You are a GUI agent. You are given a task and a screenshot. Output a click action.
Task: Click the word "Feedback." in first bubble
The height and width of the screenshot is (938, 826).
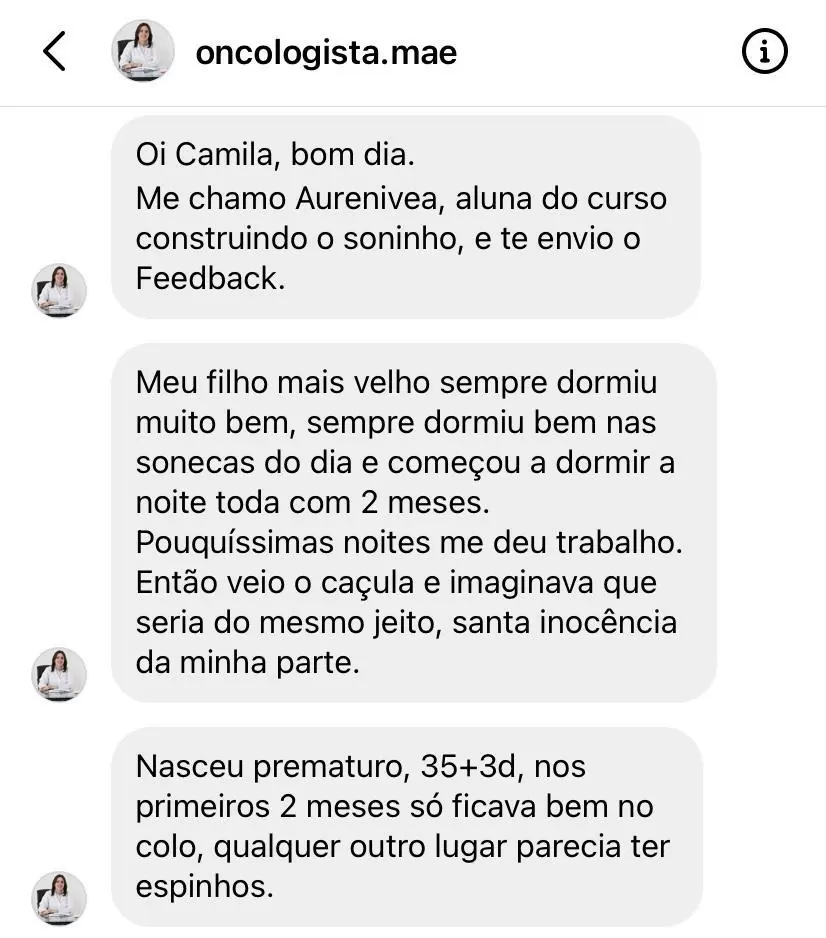click(x=210, y=278)
